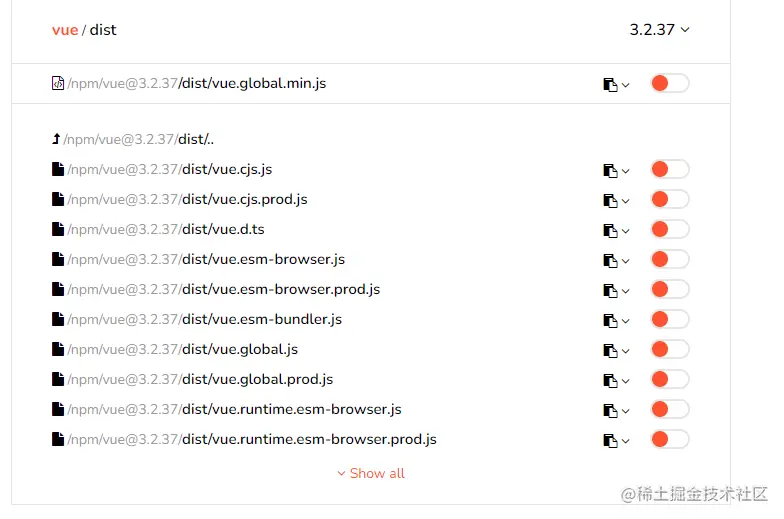Copy the vue.esm-browser.prod.js URL
This screenshot has width=784, height=519.
610,290
